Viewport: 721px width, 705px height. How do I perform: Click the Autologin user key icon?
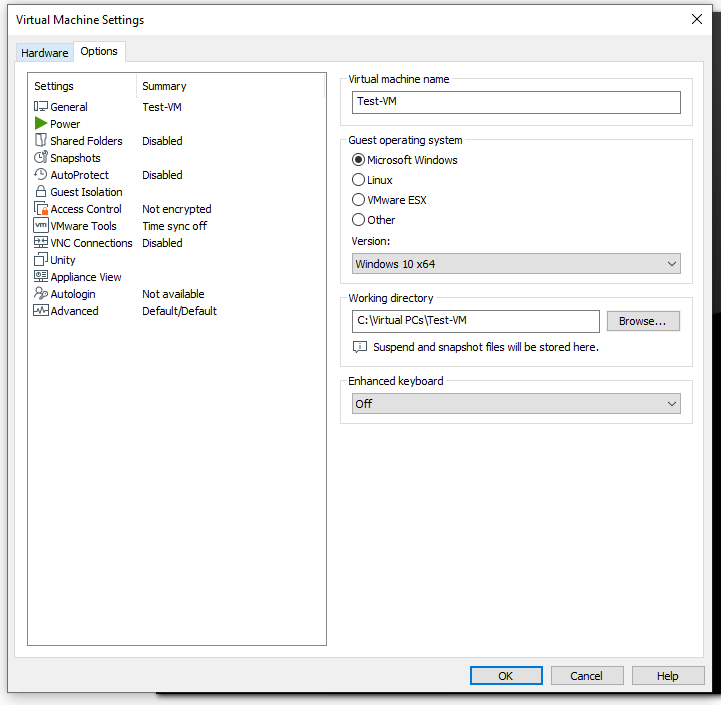(x=40, y=293)
